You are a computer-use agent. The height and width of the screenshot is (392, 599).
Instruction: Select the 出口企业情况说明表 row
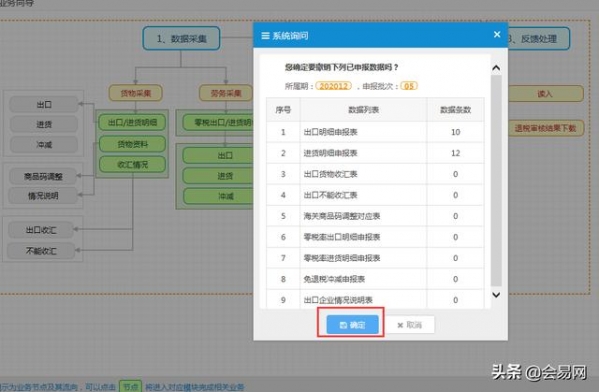375,300
